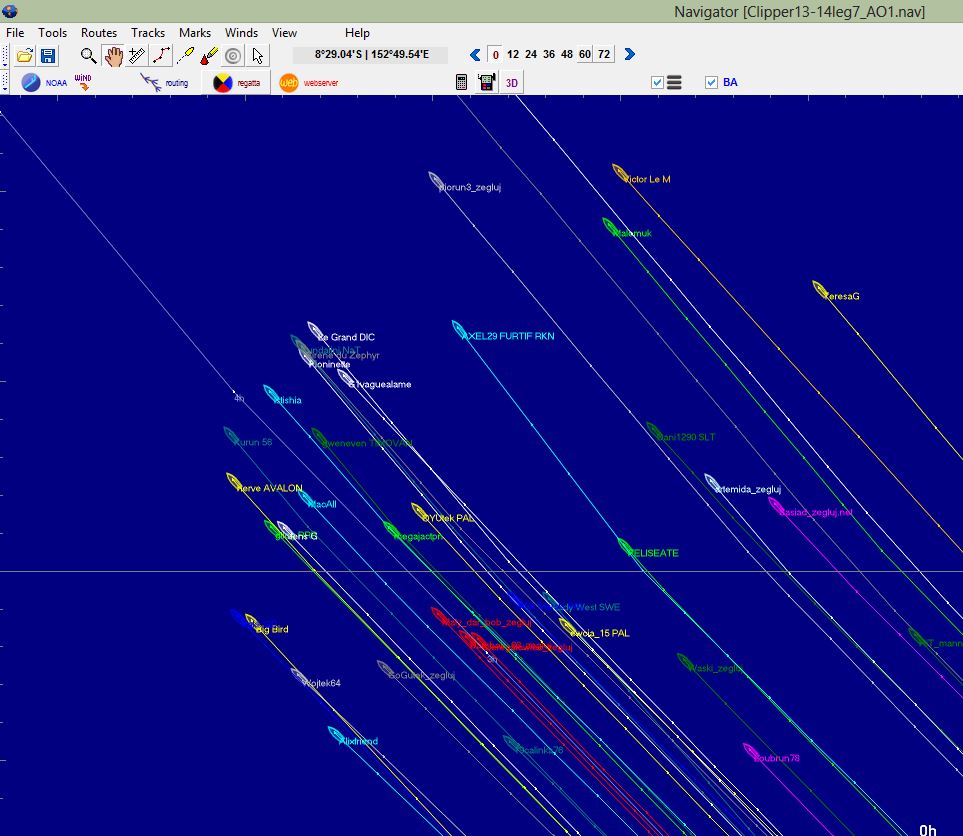
Task: Click the list lines icon
Action: pyautogui.click(x=674, y=82)
